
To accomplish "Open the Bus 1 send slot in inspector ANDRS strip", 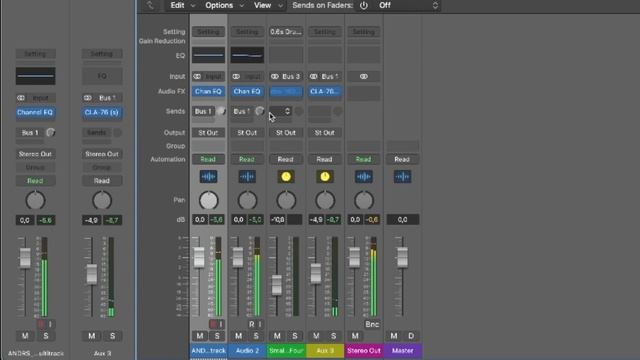I will [x=30, y=133].
